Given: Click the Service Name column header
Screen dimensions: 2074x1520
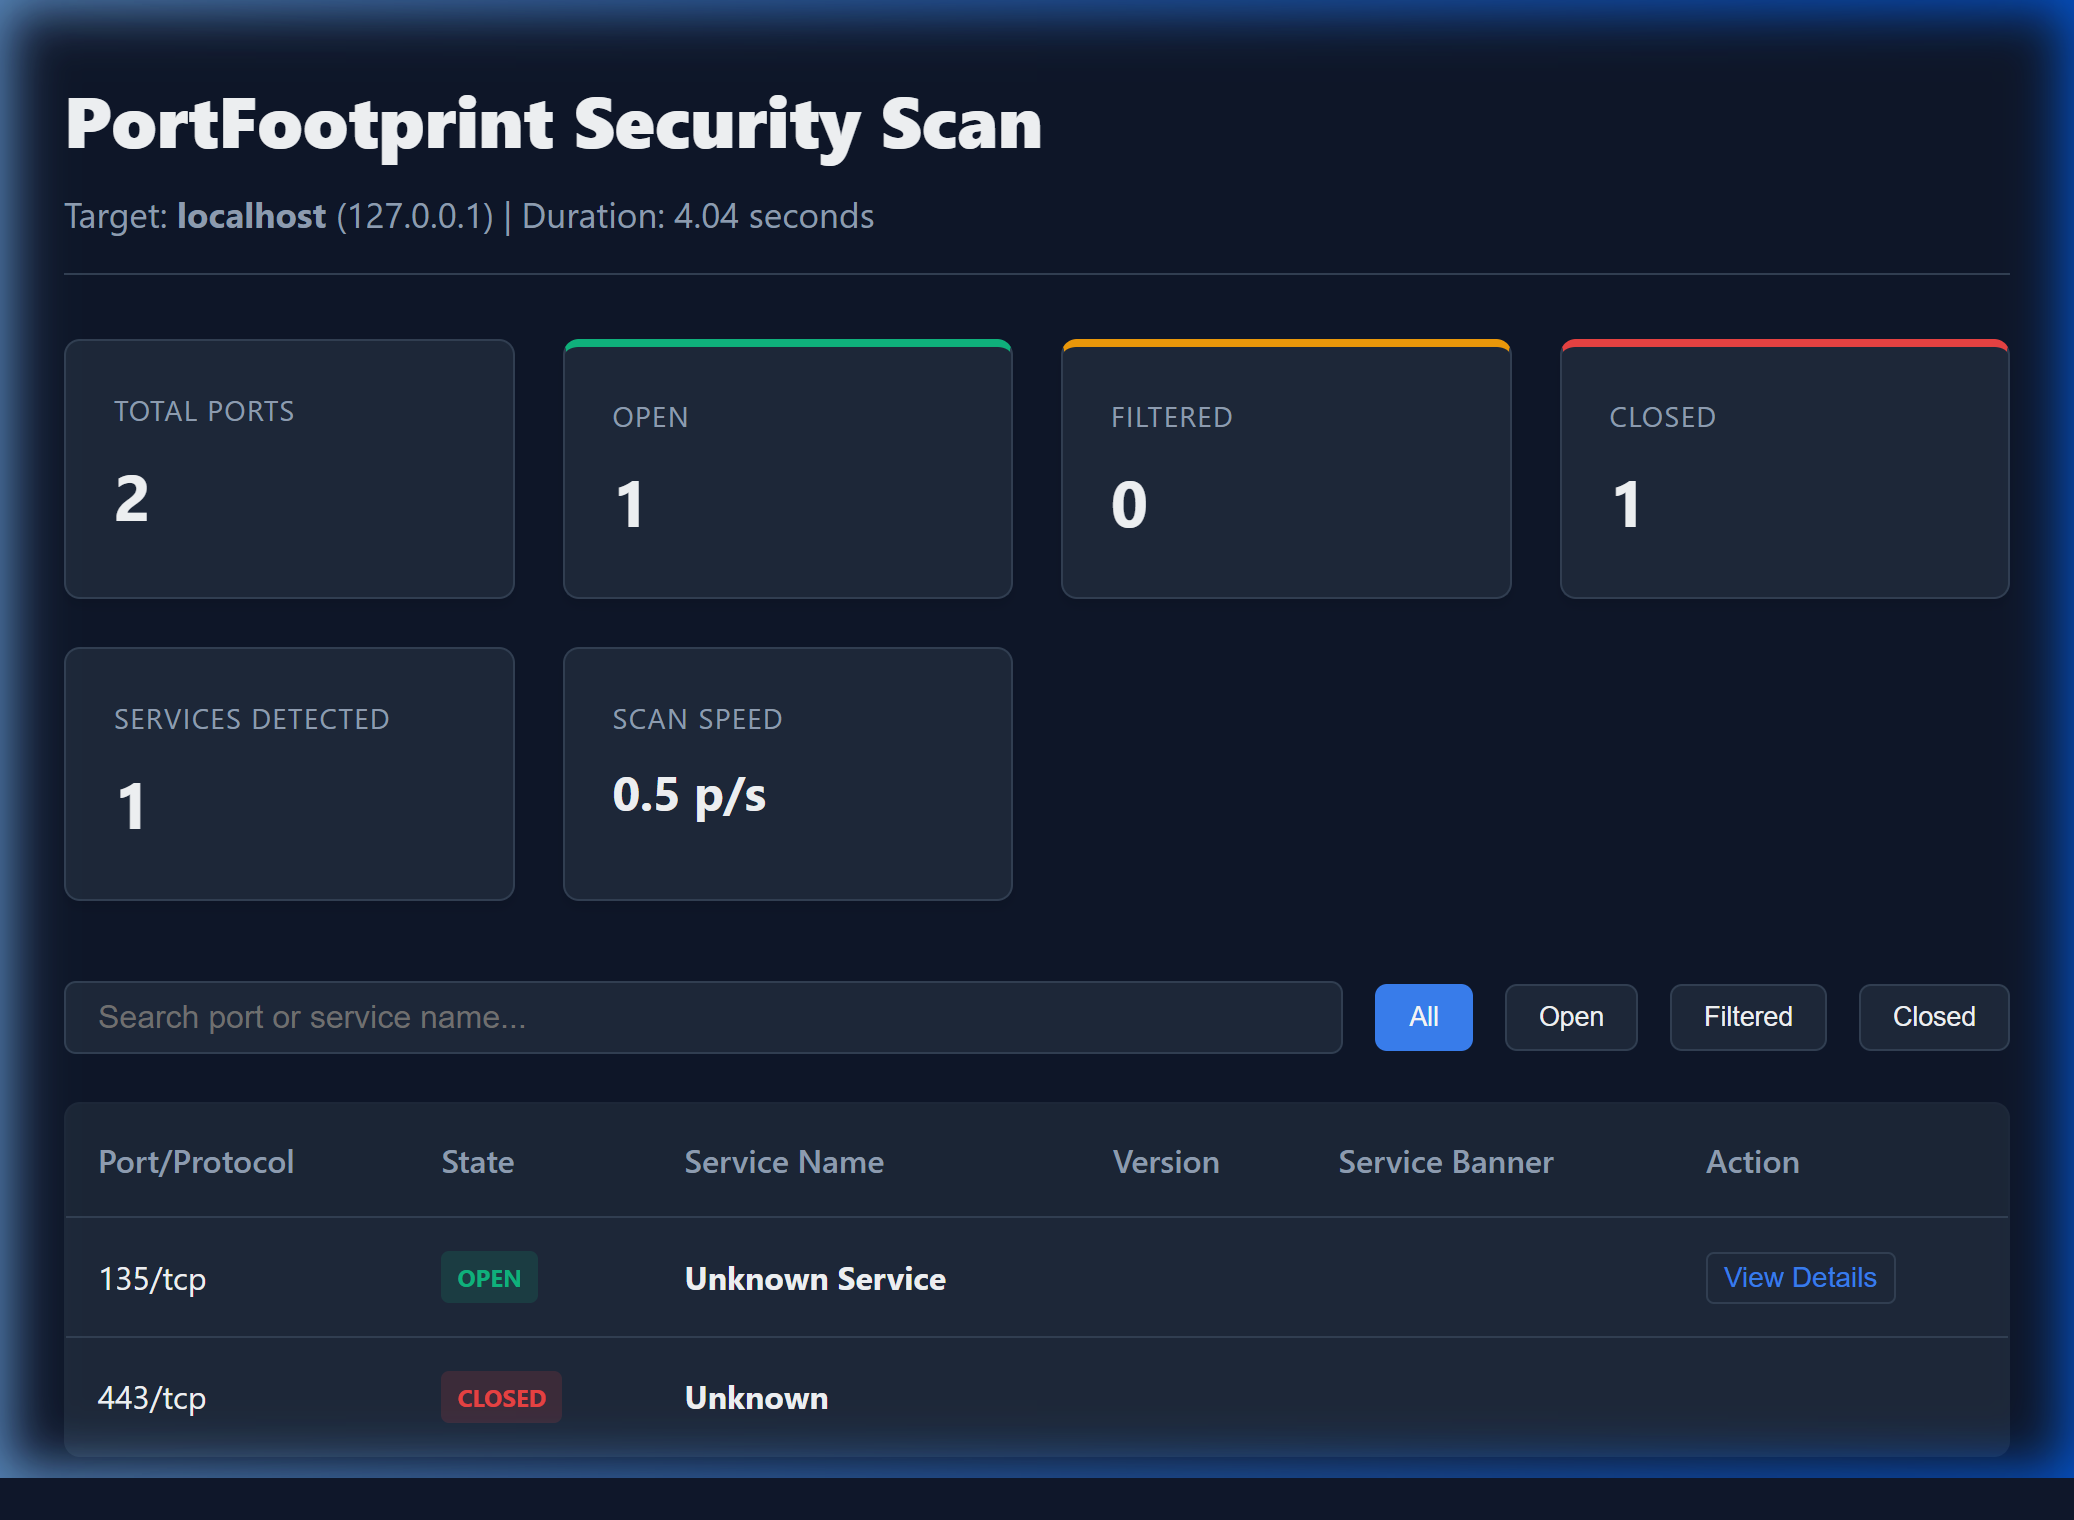Looking at the screenshot, I should [784, 1162].
